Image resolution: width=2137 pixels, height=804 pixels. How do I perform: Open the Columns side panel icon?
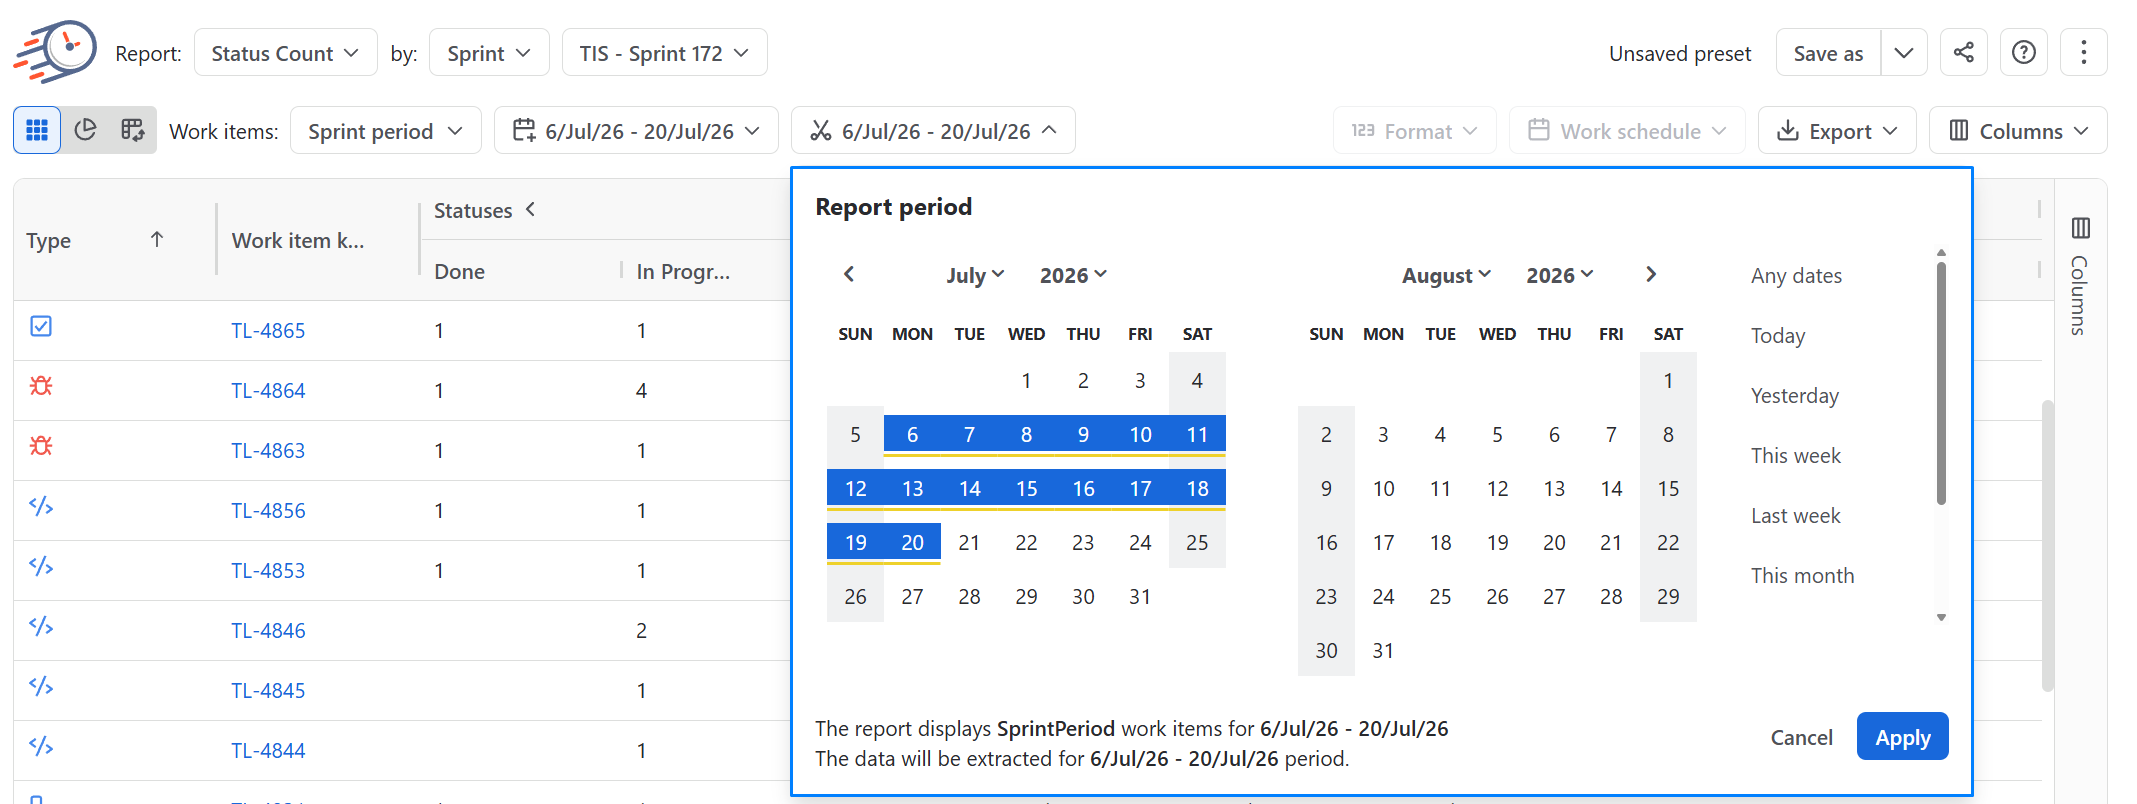click(x=2081, y=228)
